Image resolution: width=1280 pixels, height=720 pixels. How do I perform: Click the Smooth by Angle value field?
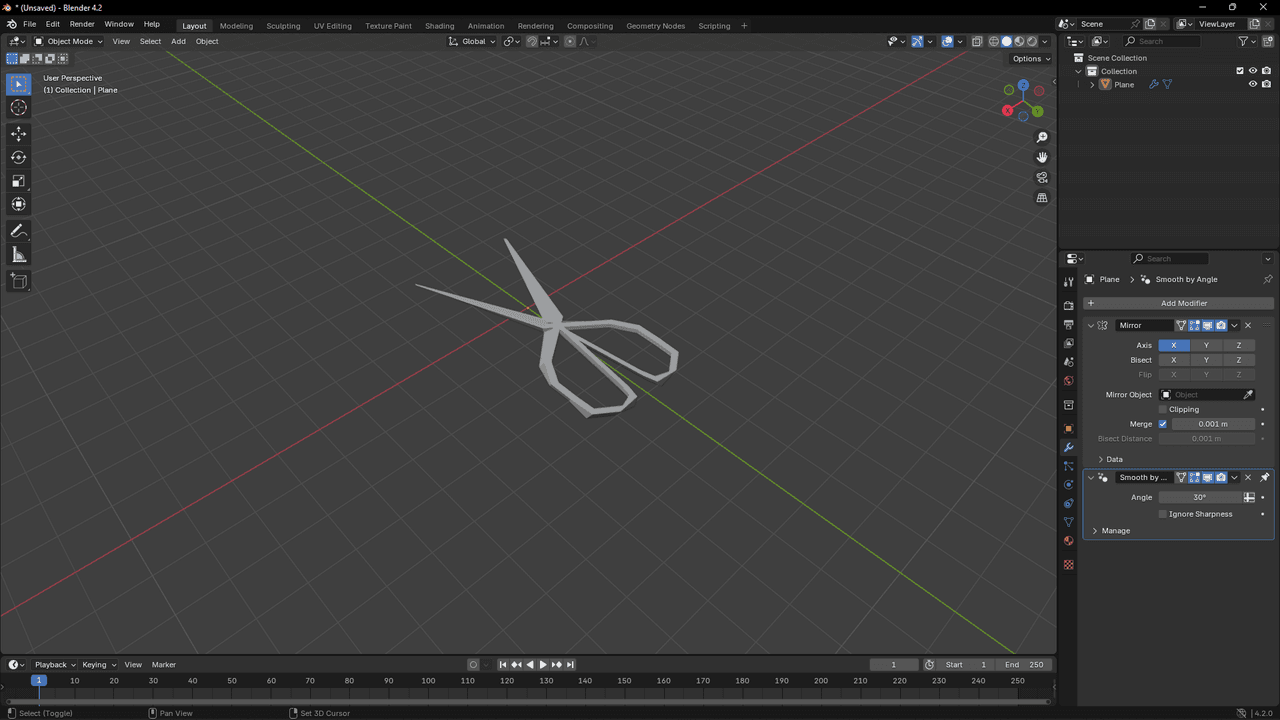pyautogui.click(x=1199, y=497)
